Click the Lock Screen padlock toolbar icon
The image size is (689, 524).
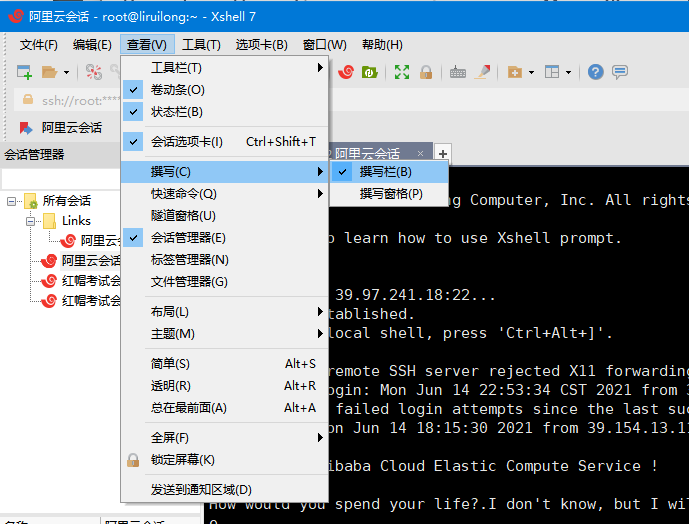pyautogui.click(x=426, y=72)
